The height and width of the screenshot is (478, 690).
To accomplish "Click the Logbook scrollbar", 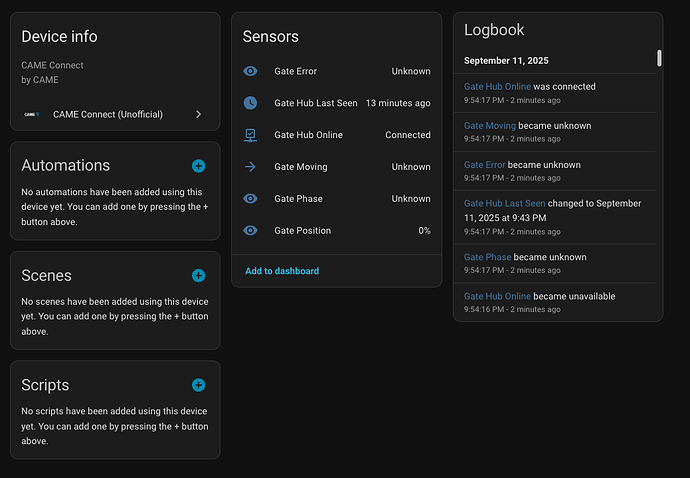I will 659,58.
